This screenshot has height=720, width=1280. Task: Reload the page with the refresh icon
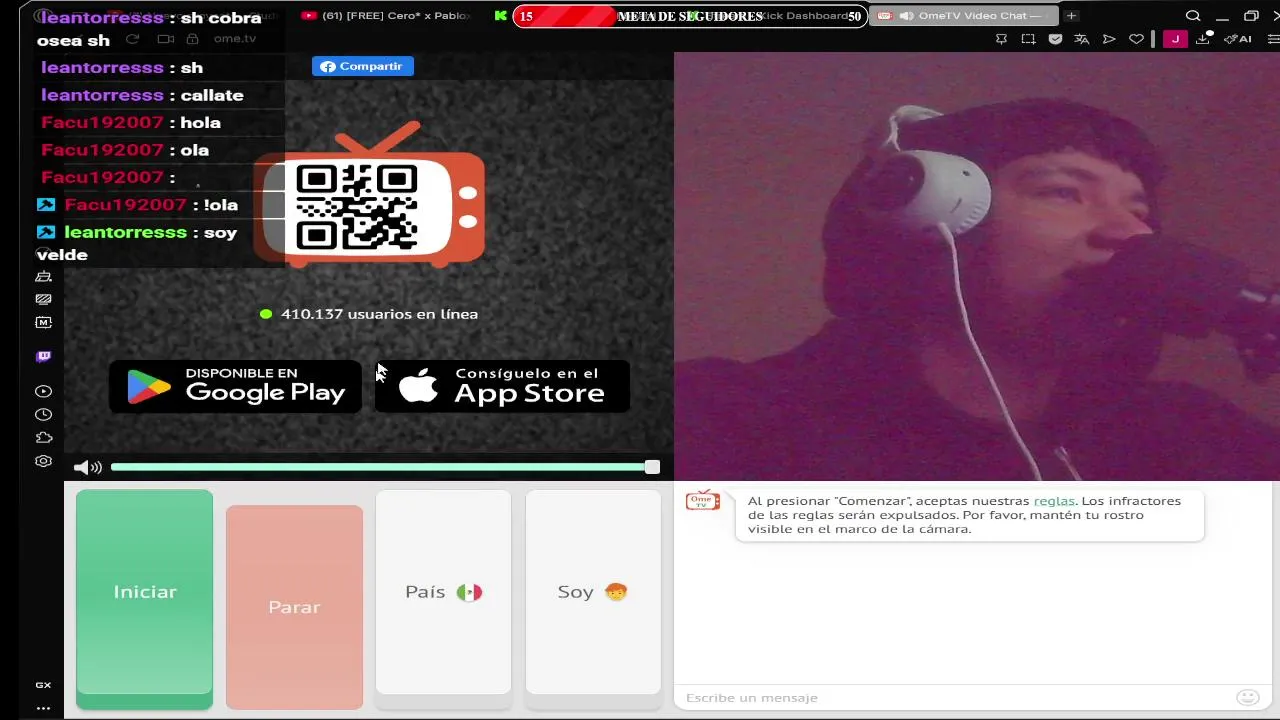[x=132, y=39]
